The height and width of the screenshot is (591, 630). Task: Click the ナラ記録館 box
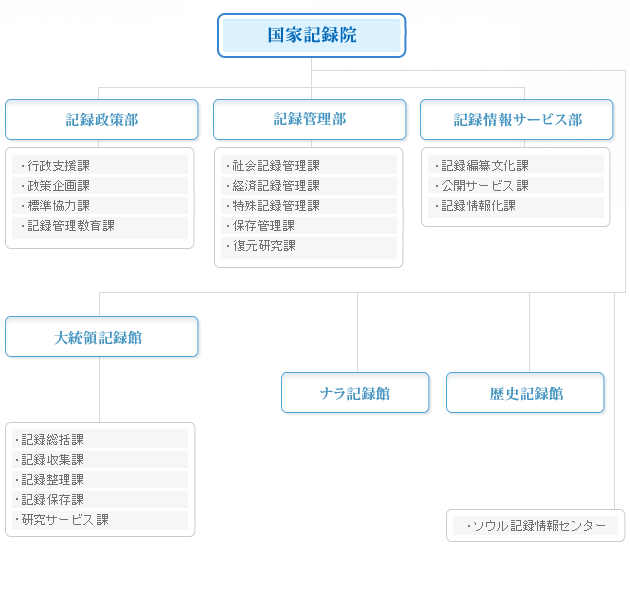pyautogui.click(x=355, y=393)
